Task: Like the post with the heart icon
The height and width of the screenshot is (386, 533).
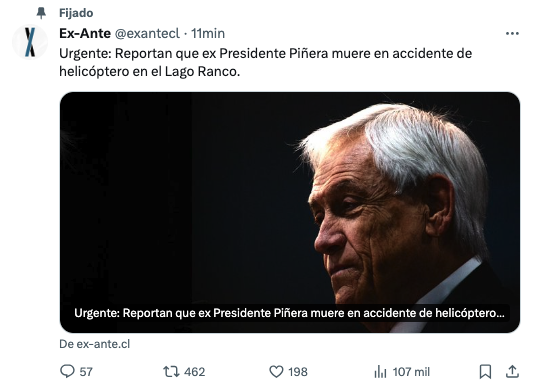Action: click(x=276, y=372)
